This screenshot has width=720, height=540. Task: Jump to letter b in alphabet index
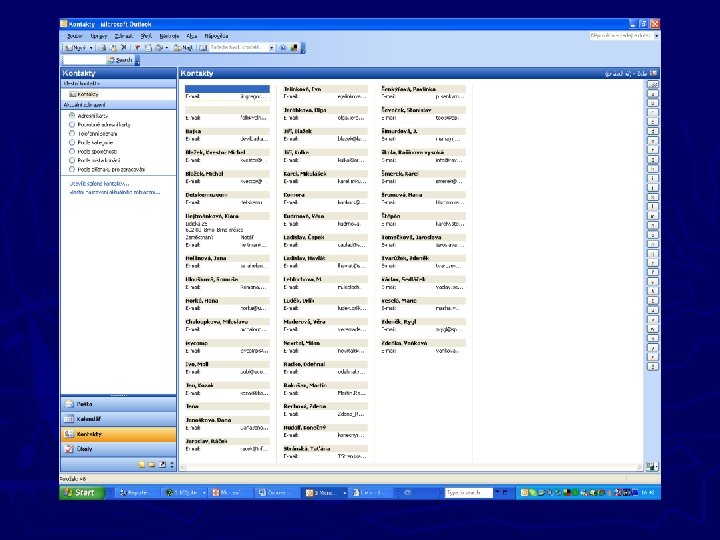(652, 103)
